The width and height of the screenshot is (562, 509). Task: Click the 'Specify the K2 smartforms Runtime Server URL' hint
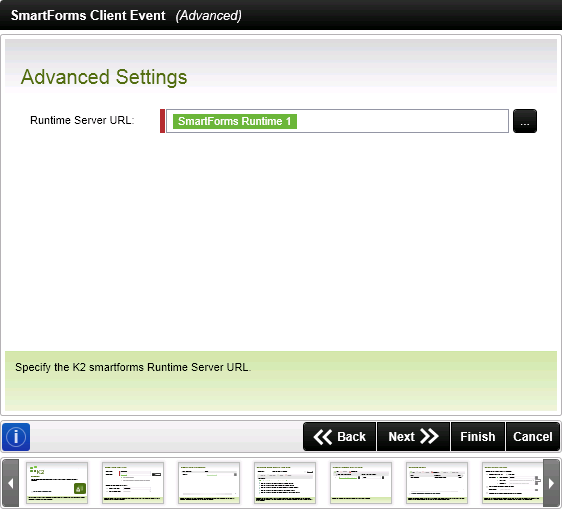(133, 367)
